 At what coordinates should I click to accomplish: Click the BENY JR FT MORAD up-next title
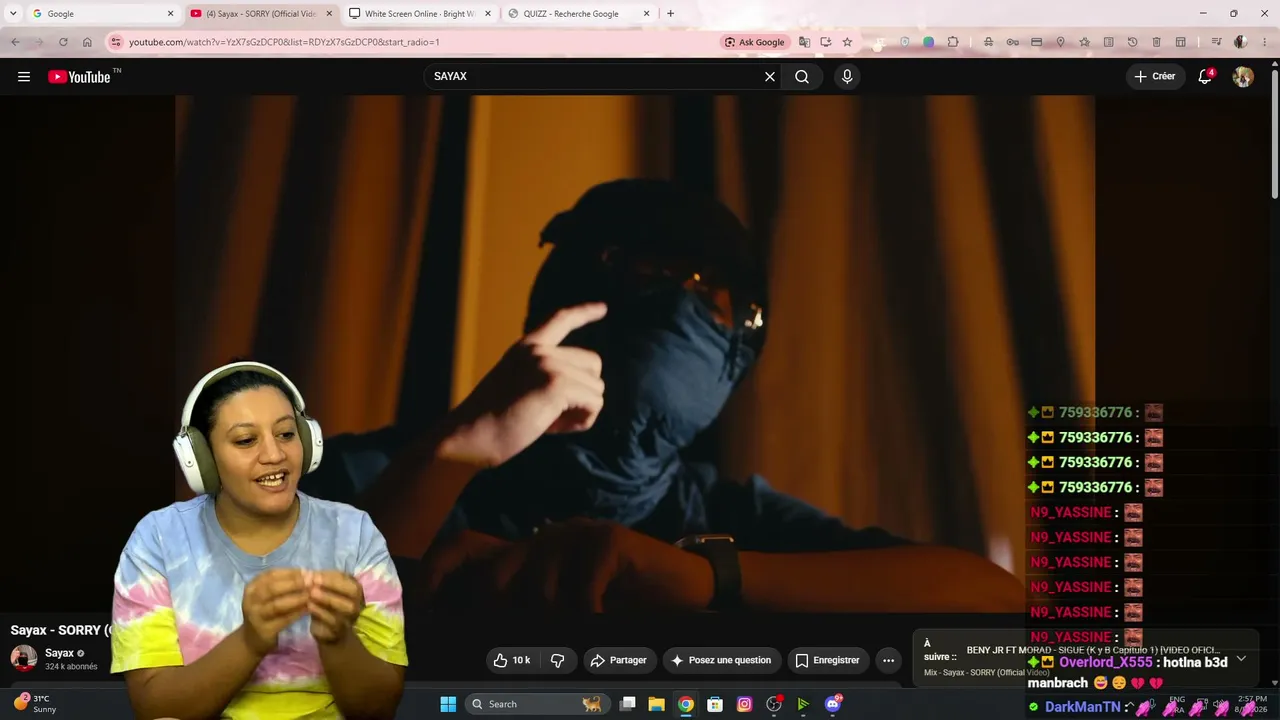click(1093, 651)
